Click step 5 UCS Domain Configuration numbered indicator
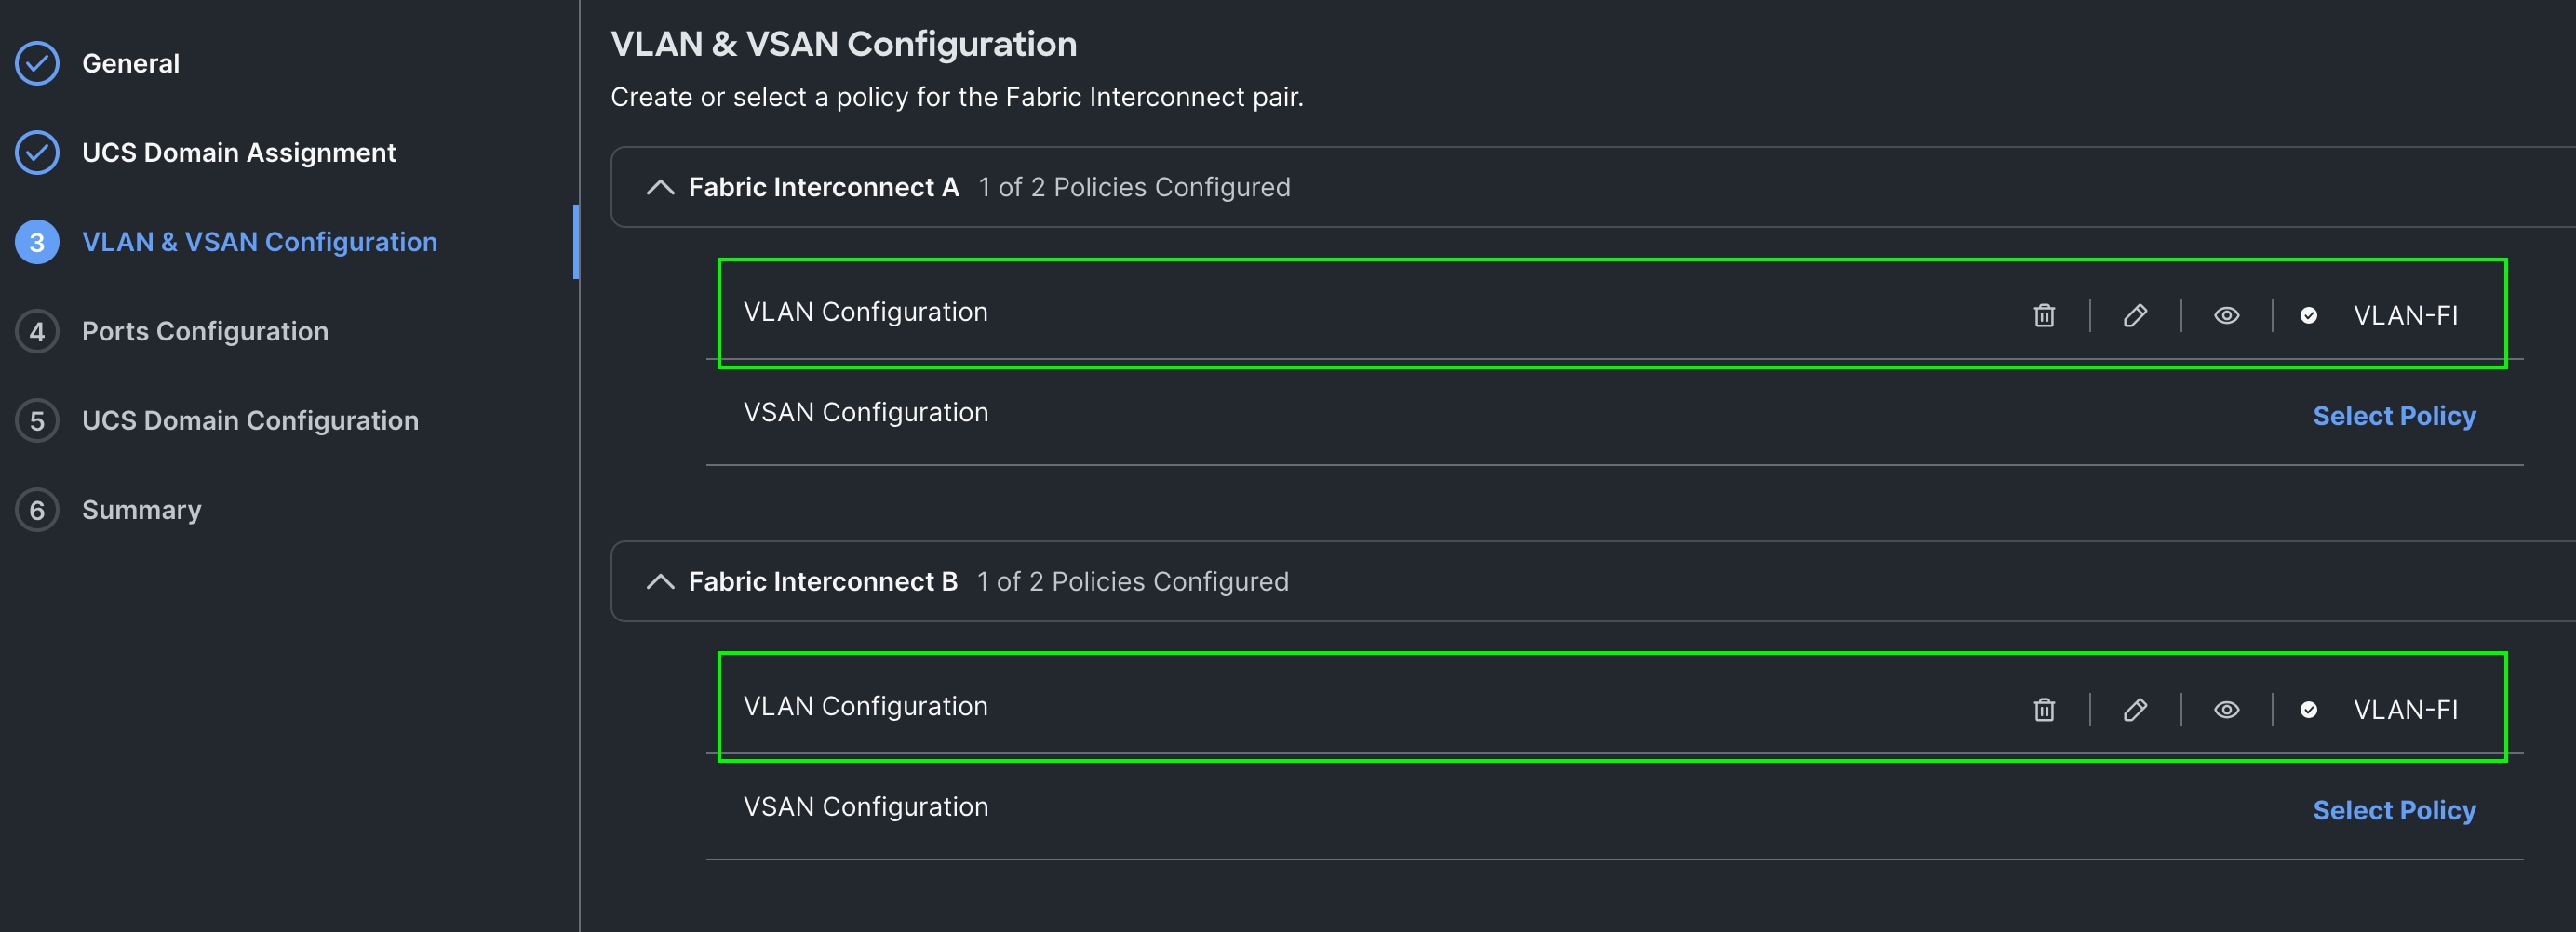 pos(37,420)
